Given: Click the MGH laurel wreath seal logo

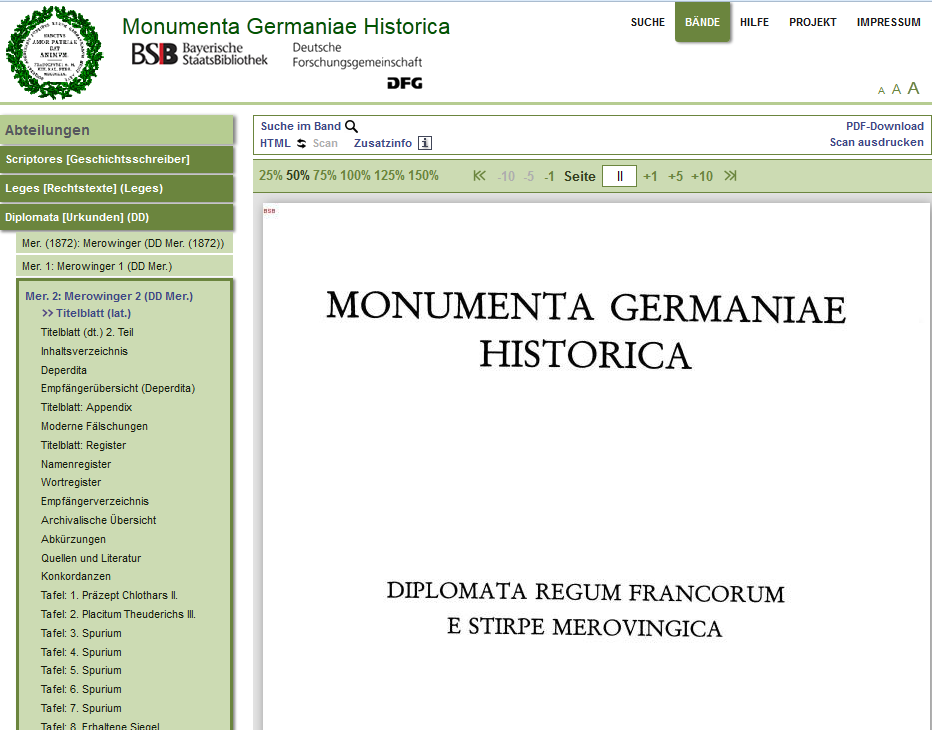Looking at the screenshot, I should tap(54, 52).
